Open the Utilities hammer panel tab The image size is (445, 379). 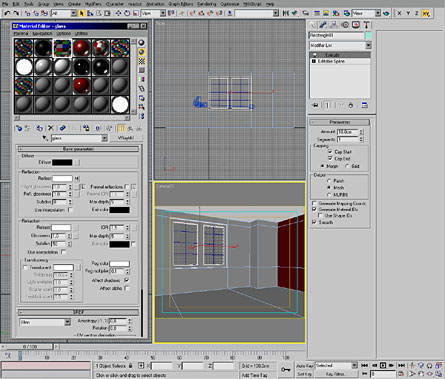(366, 25)
